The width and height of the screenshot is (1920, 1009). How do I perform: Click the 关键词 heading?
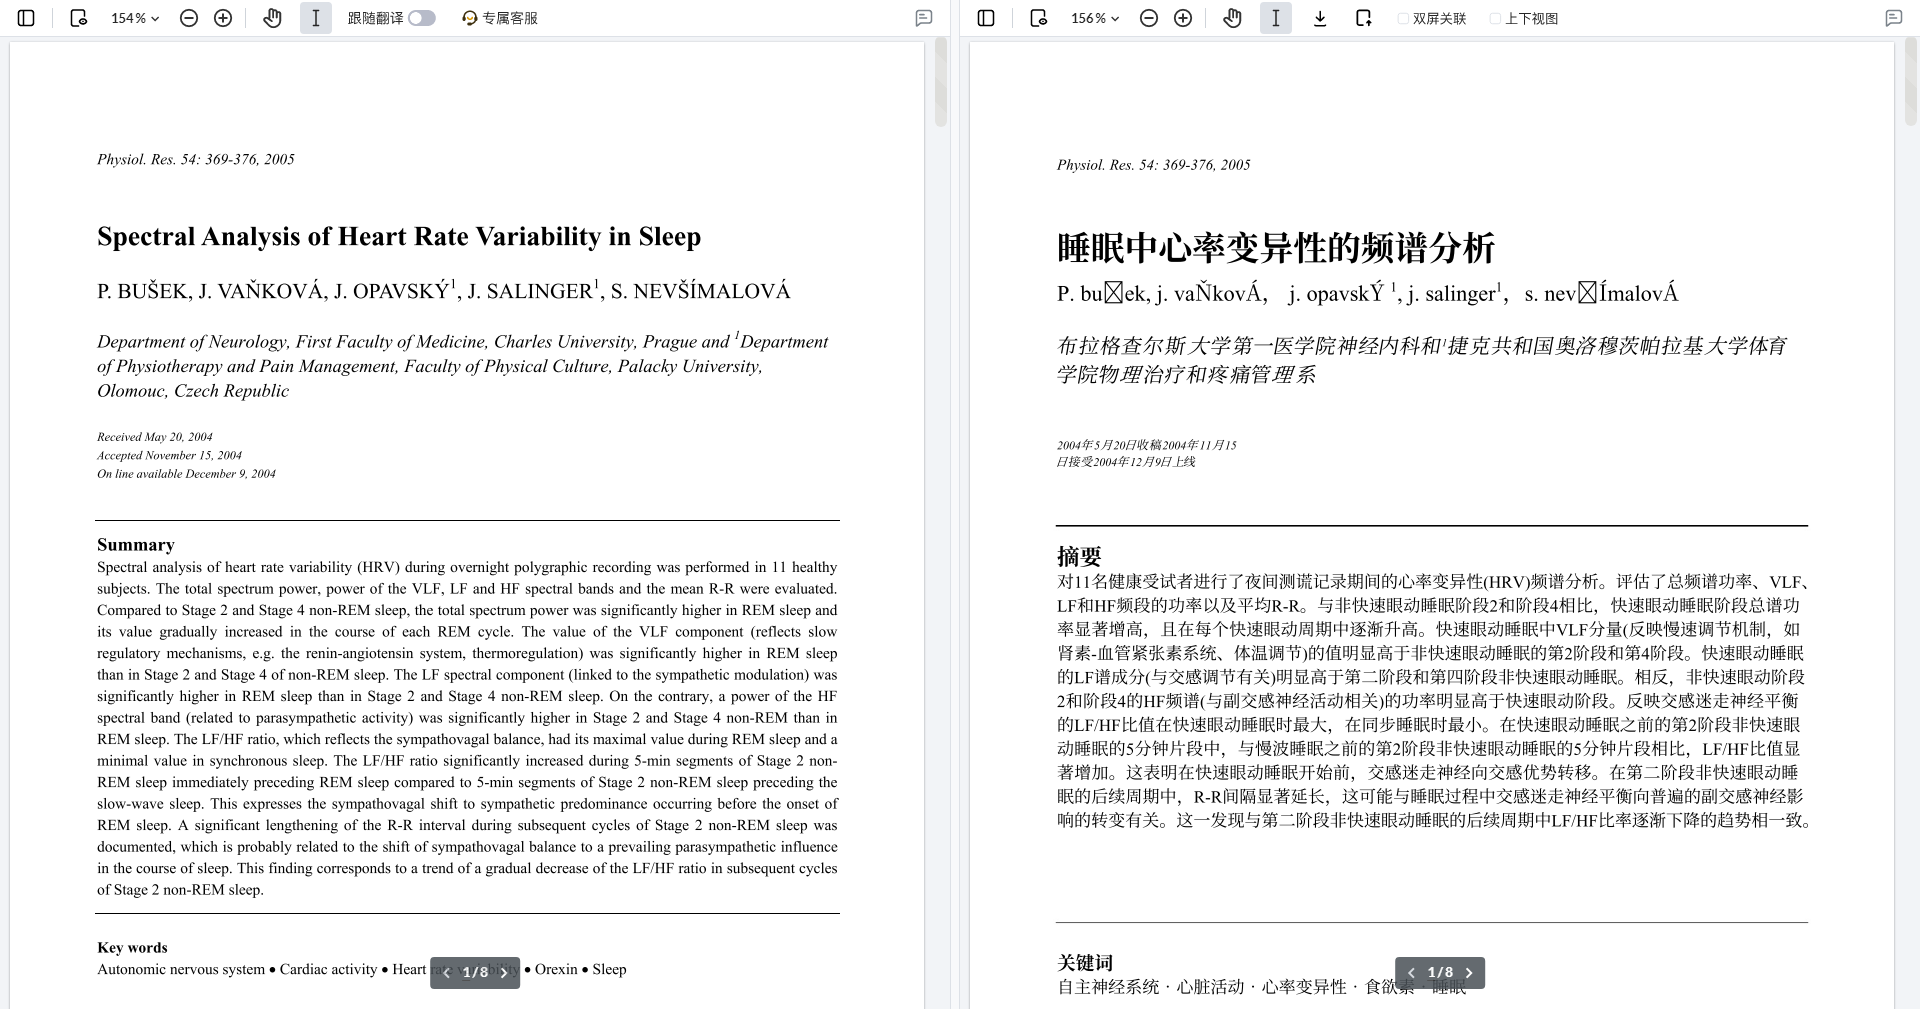(1085, 962)
